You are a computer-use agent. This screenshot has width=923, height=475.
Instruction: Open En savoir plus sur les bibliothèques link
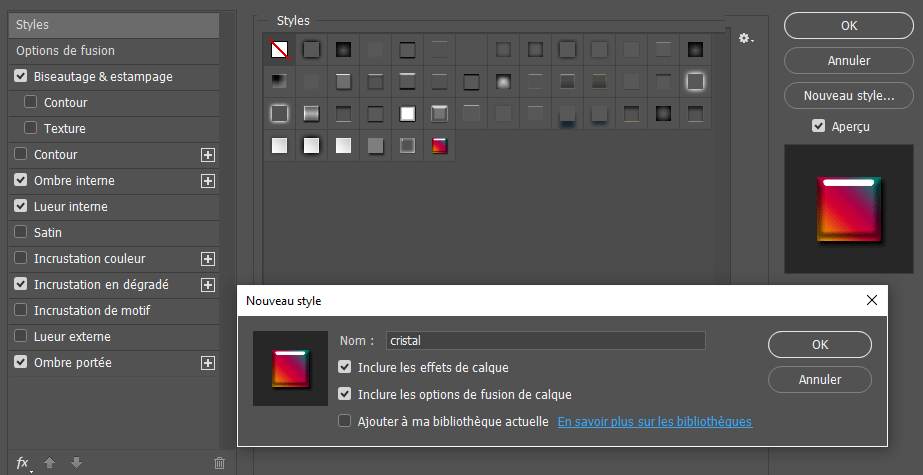click(654, 422)
